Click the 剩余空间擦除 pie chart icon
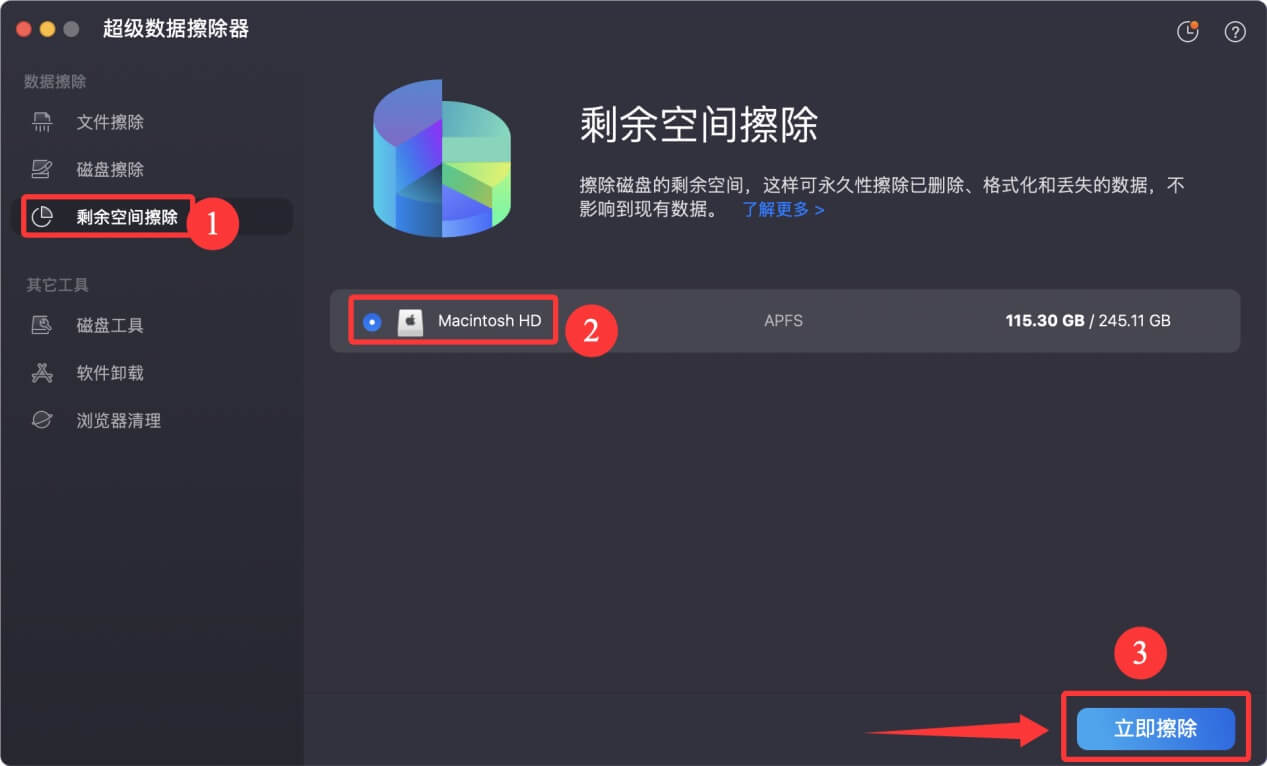The image size is (1267, 766). [40, 216]
